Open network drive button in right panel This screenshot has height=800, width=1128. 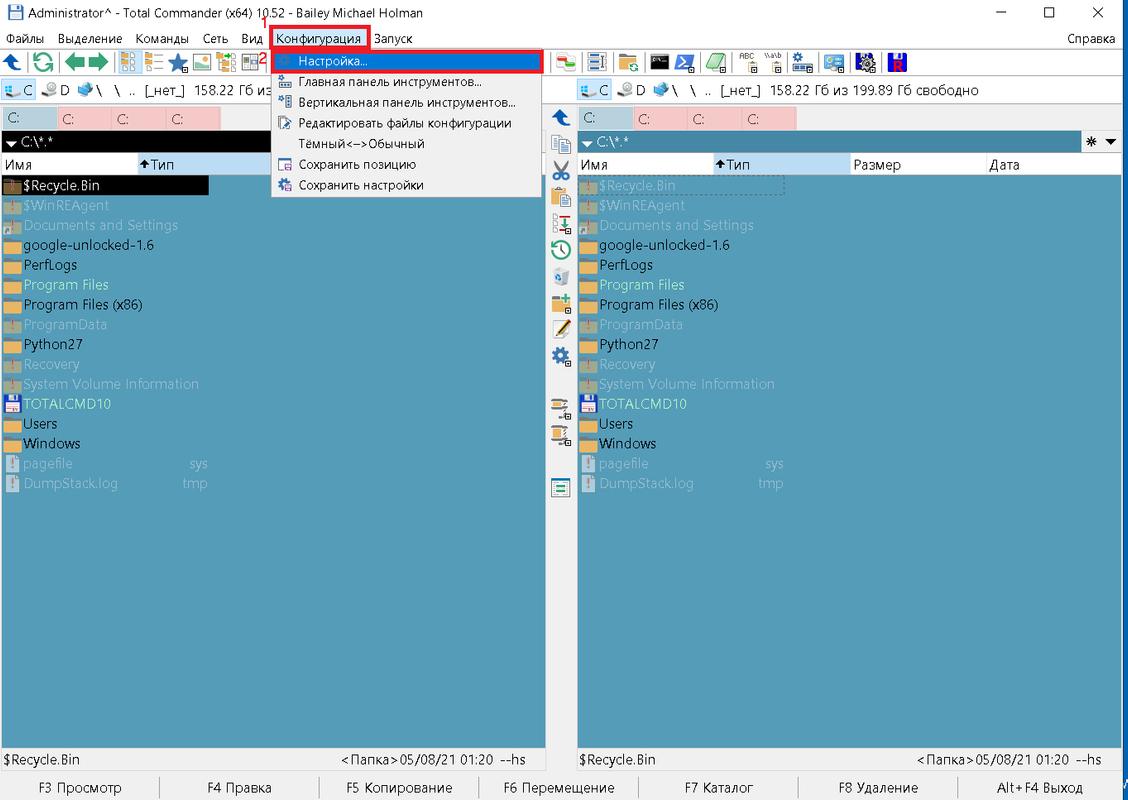coord(665,90)
